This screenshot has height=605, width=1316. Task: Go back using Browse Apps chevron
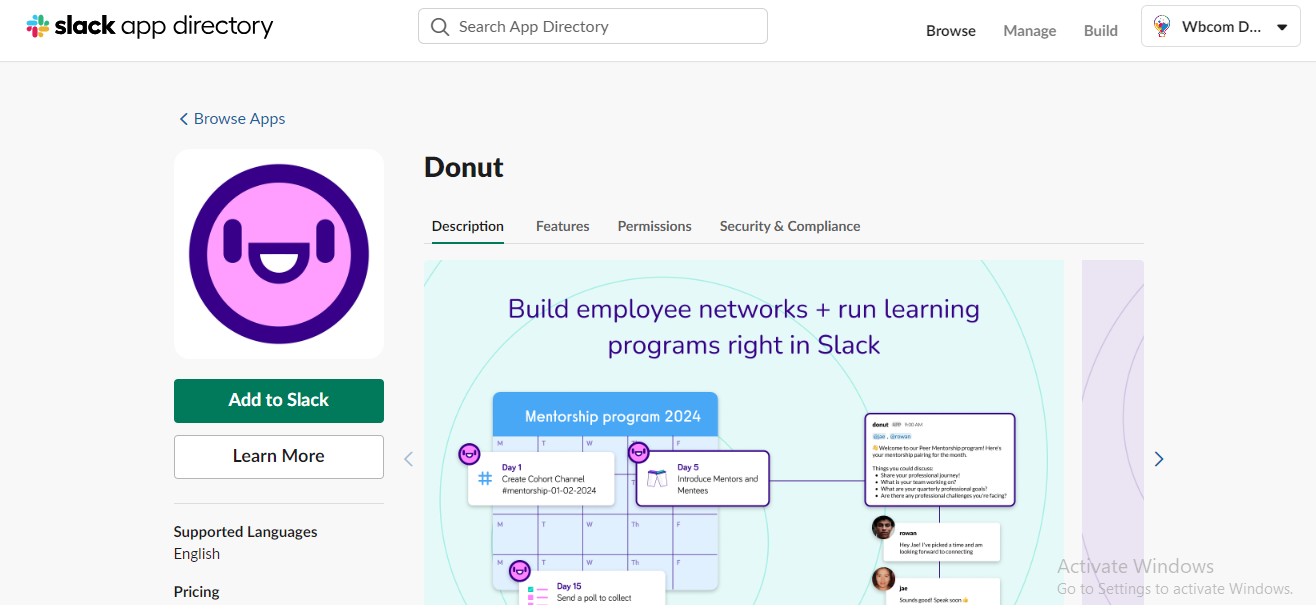tap(183, 119)
